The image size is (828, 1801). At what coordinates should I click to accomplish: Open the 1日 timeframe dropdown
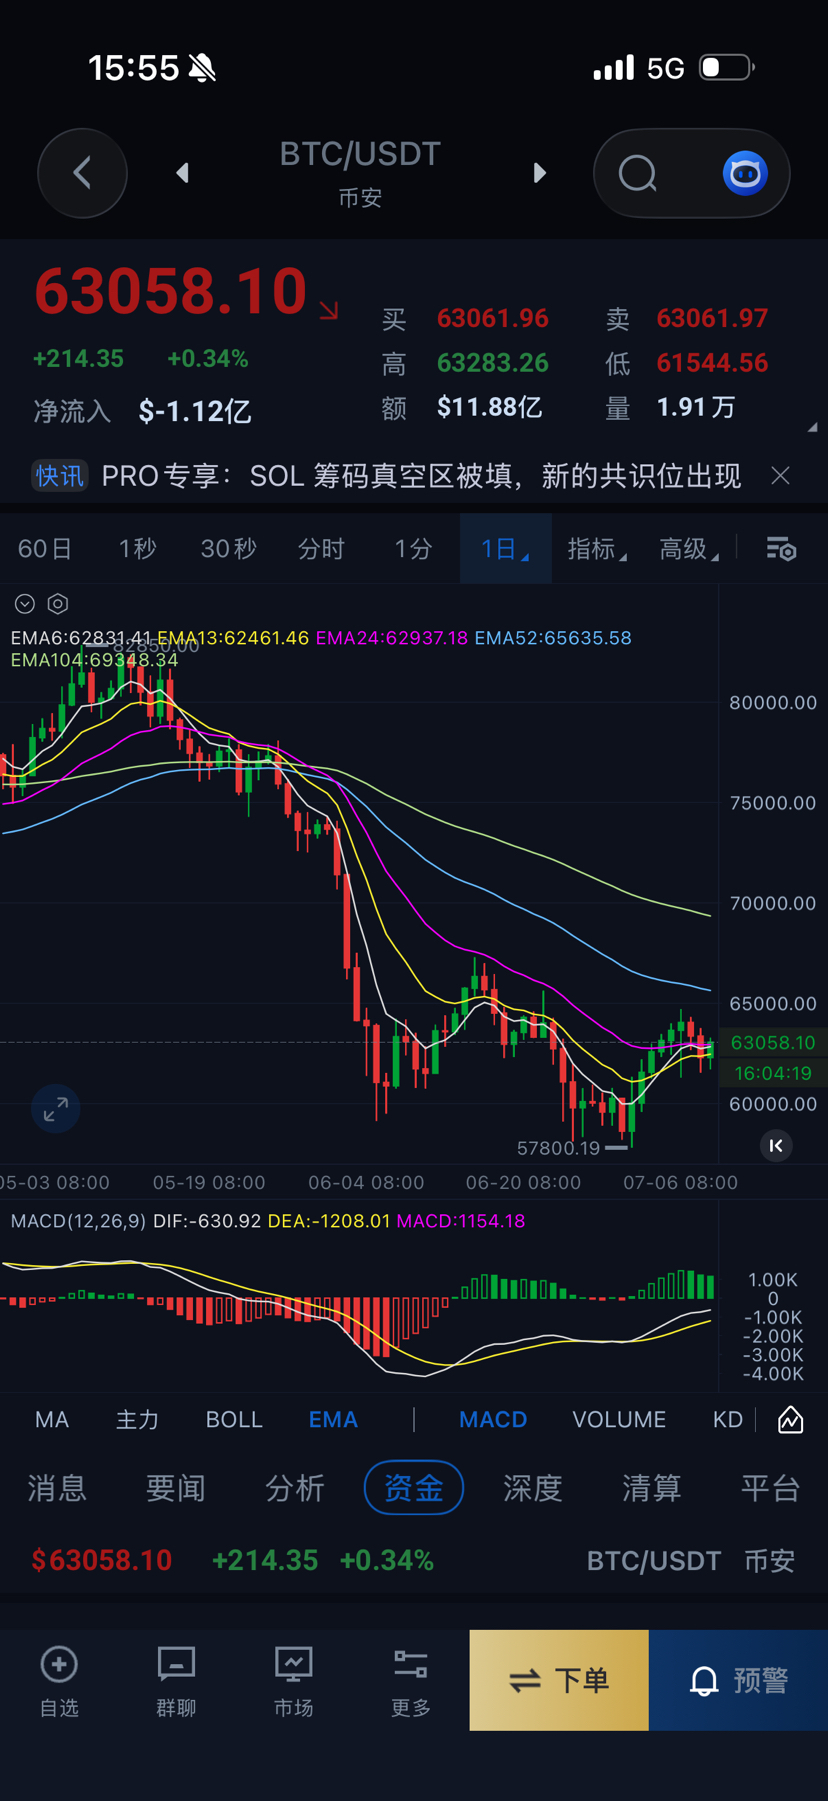coord(505,549)
